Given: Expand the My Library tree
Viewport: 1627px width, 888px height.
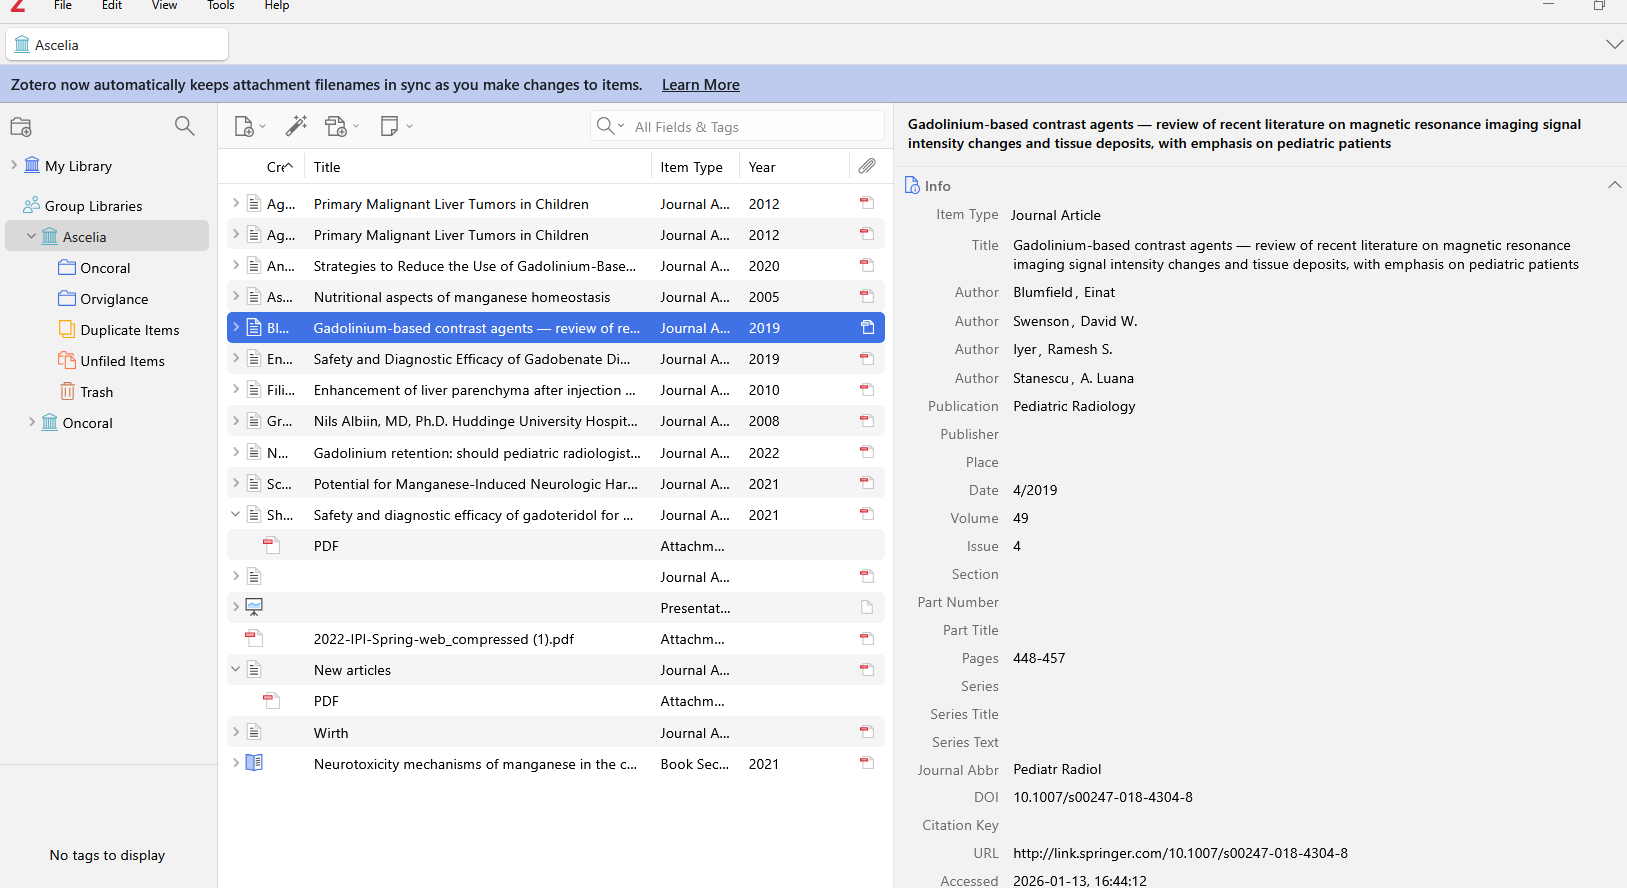Looking at the screenshot, I should tap(14, 165).
